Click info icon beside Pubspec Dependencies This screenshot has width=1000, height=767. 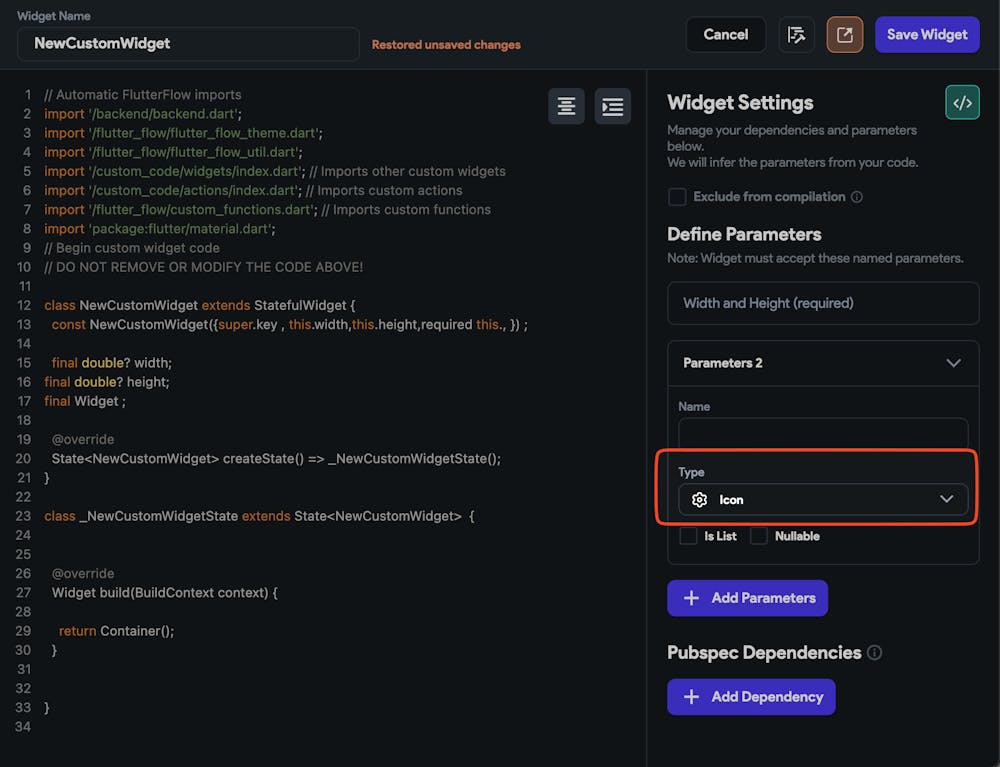pyautogui.click(x=875, y=653)
